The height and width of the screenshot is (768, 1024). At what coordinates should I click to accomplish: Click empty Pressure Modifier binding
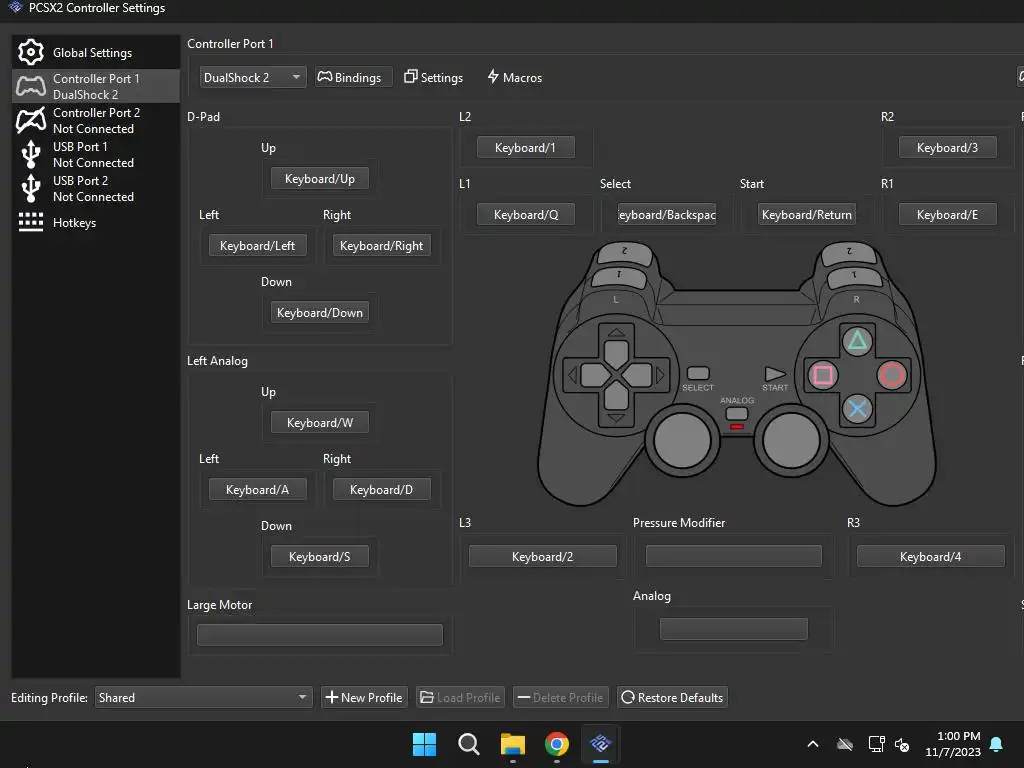click(734, 556)
